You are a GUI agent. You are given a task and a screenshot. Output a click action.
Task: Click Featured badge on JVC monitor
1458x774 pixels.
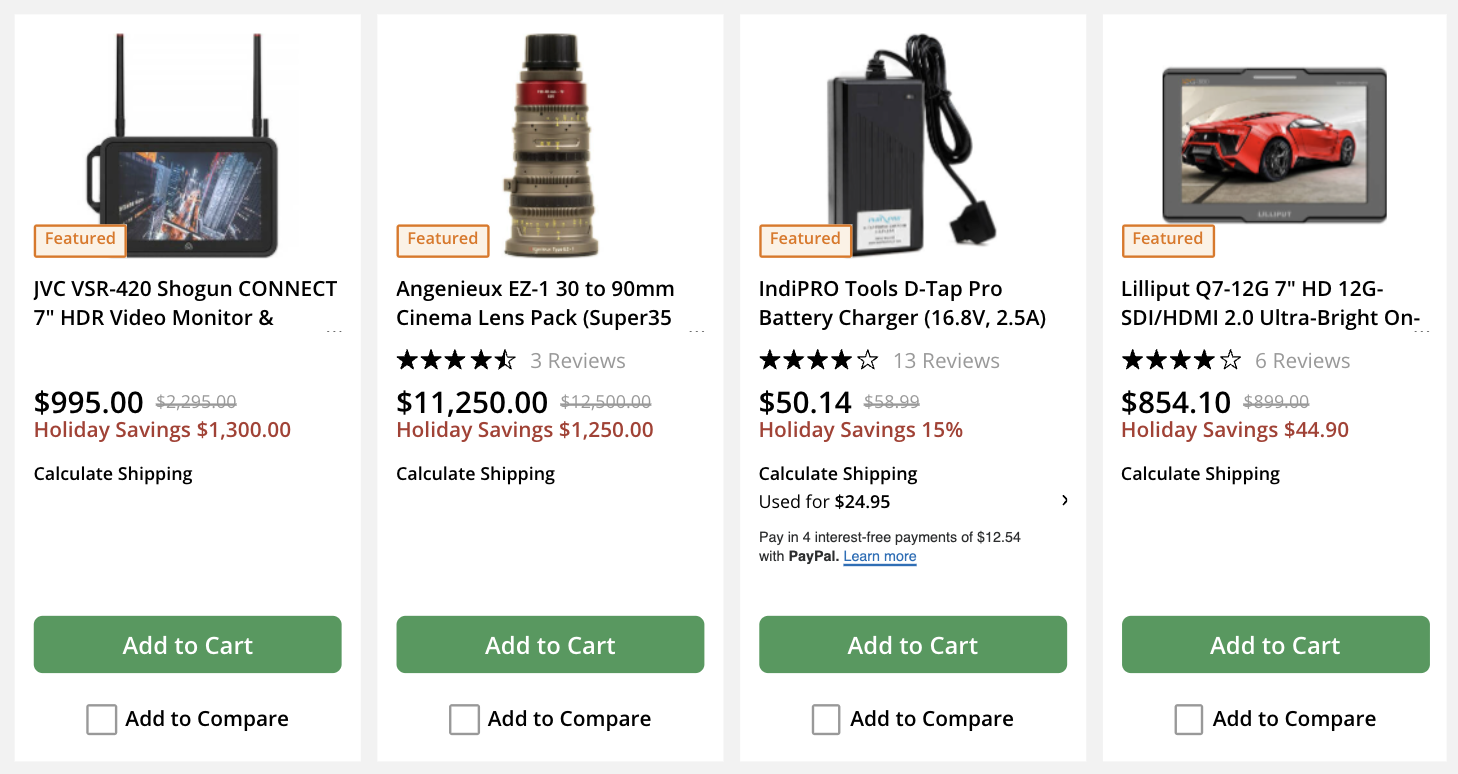[80, 239]
